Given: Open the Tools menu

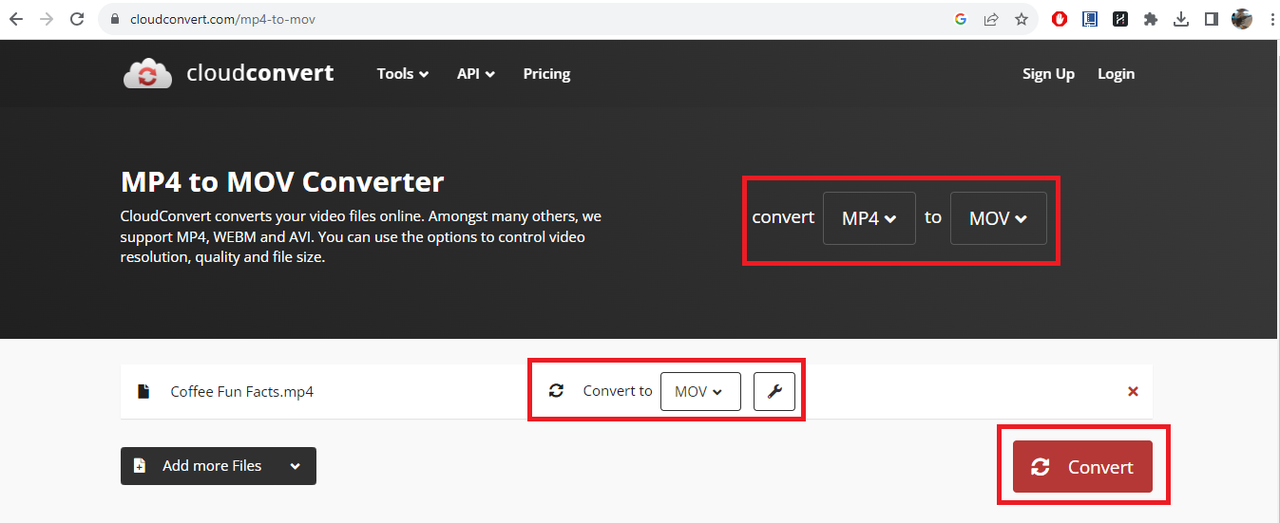Looking at the screenshot, I should coord(403,74).
